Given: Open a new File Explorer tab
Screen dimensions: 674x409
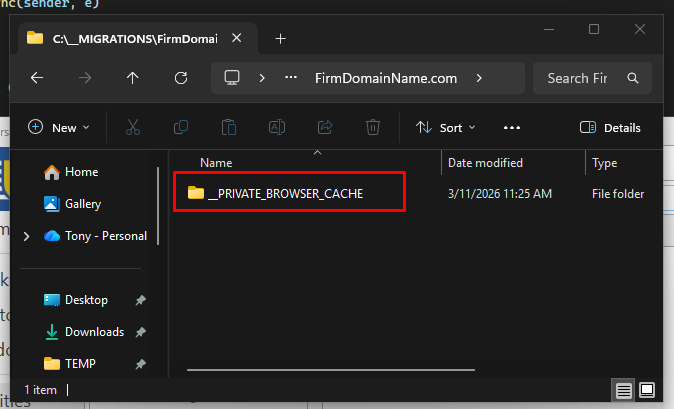Looking at the screenshot, I should pyautogui.click(x=281, y=38).
